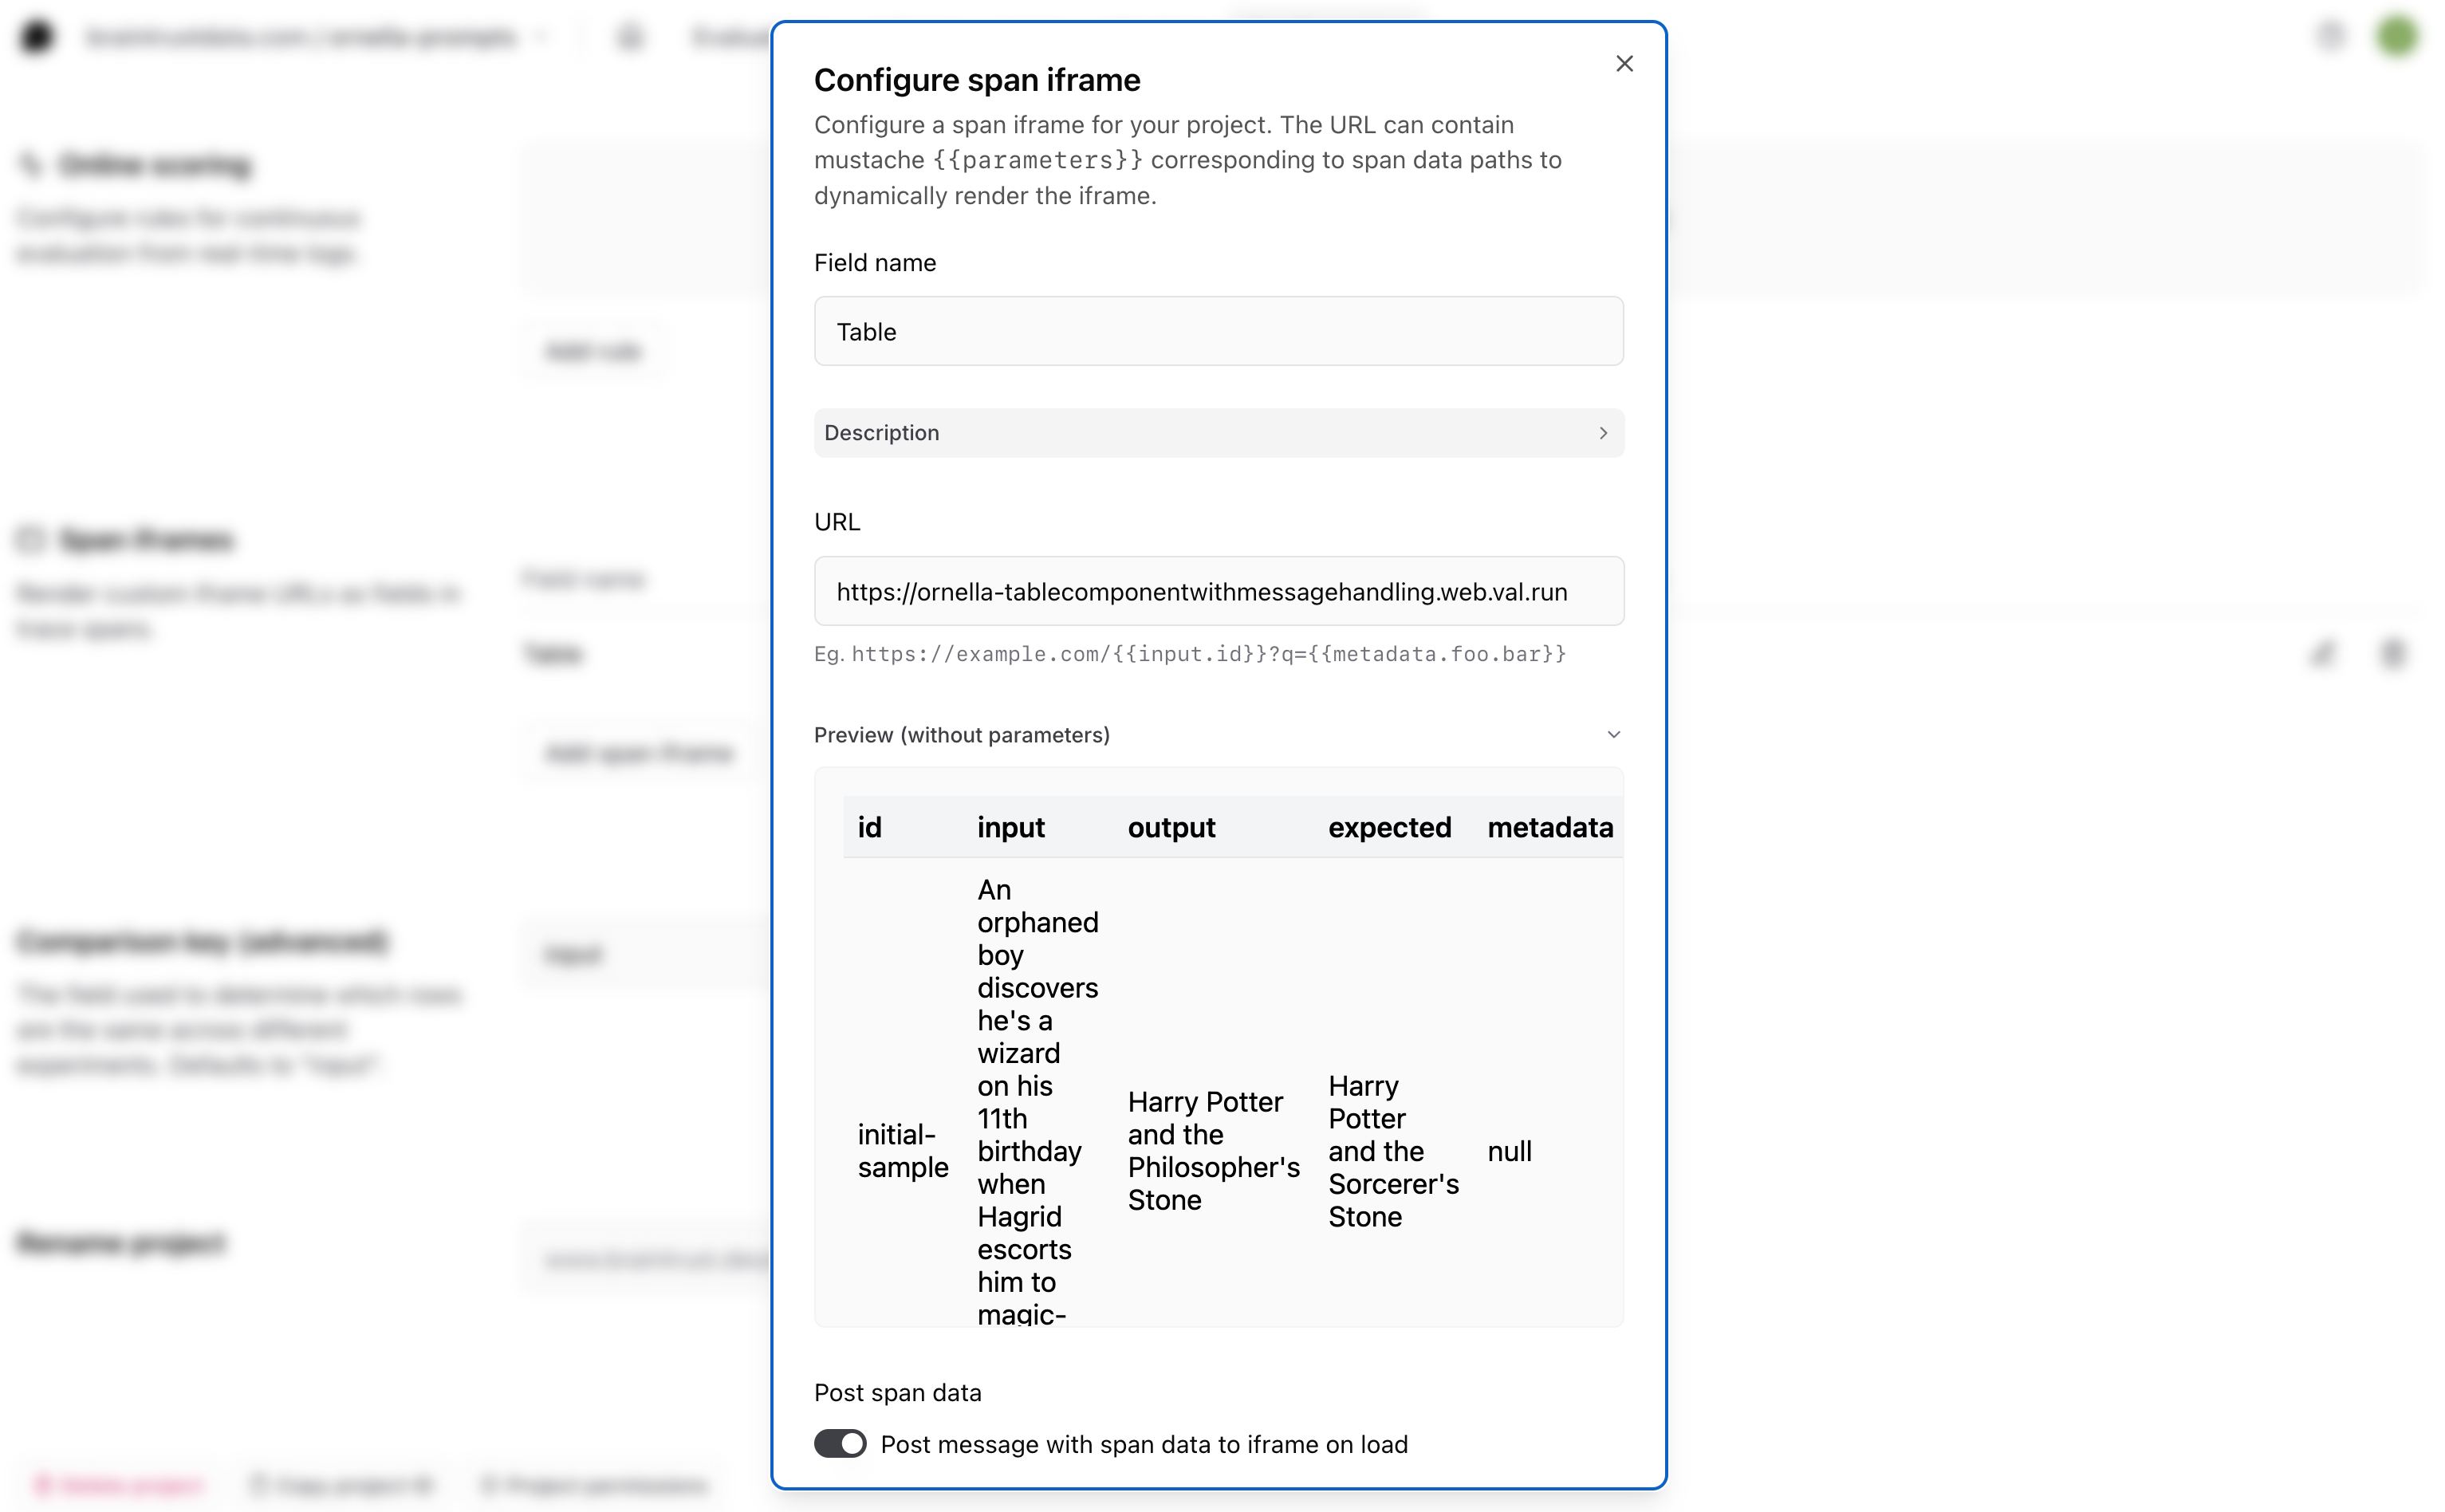Close the Configure span iframe dialog
The image size is (2445, 1512).
[x=1624, y=63]
